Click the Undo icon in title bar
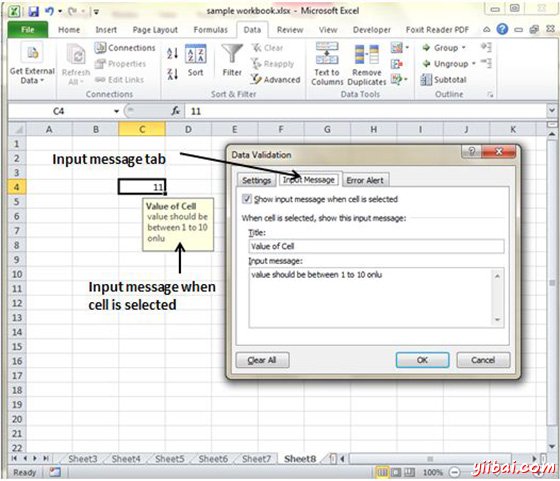Screen dimensions: 560x481 (49, 11)
